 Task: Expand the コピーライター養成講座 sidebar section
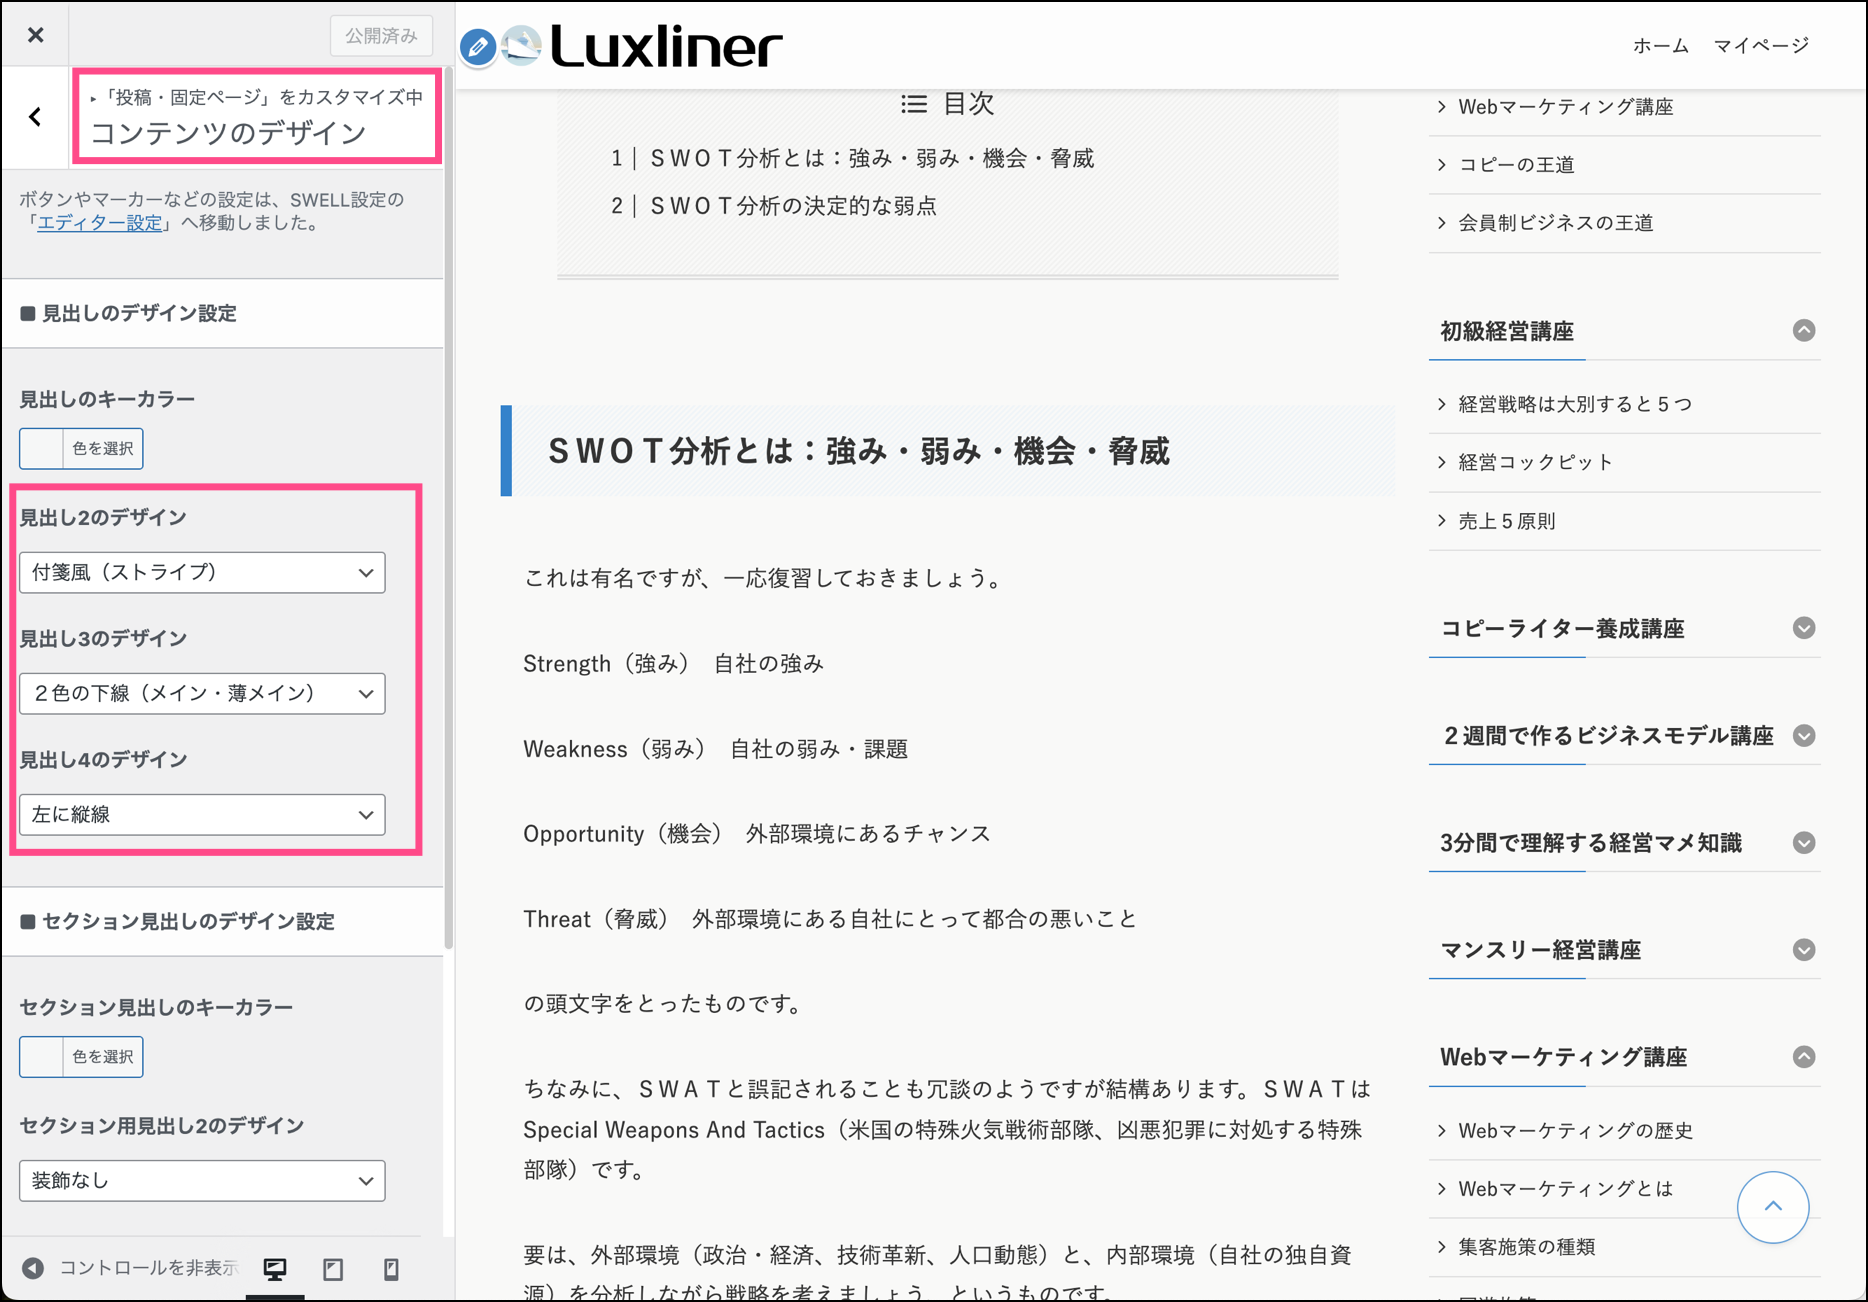pyautogui.click(x=1803, y=628)
